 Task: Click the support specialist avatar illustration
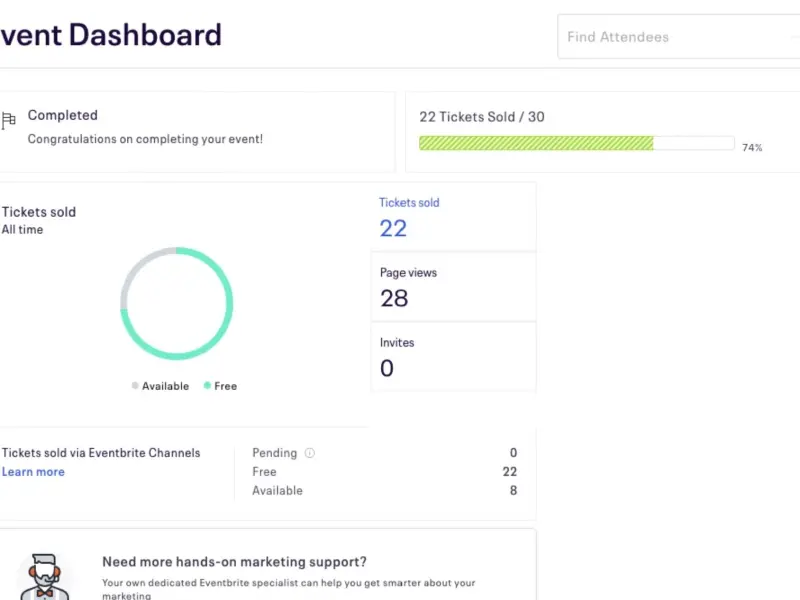tap(44, 577)
